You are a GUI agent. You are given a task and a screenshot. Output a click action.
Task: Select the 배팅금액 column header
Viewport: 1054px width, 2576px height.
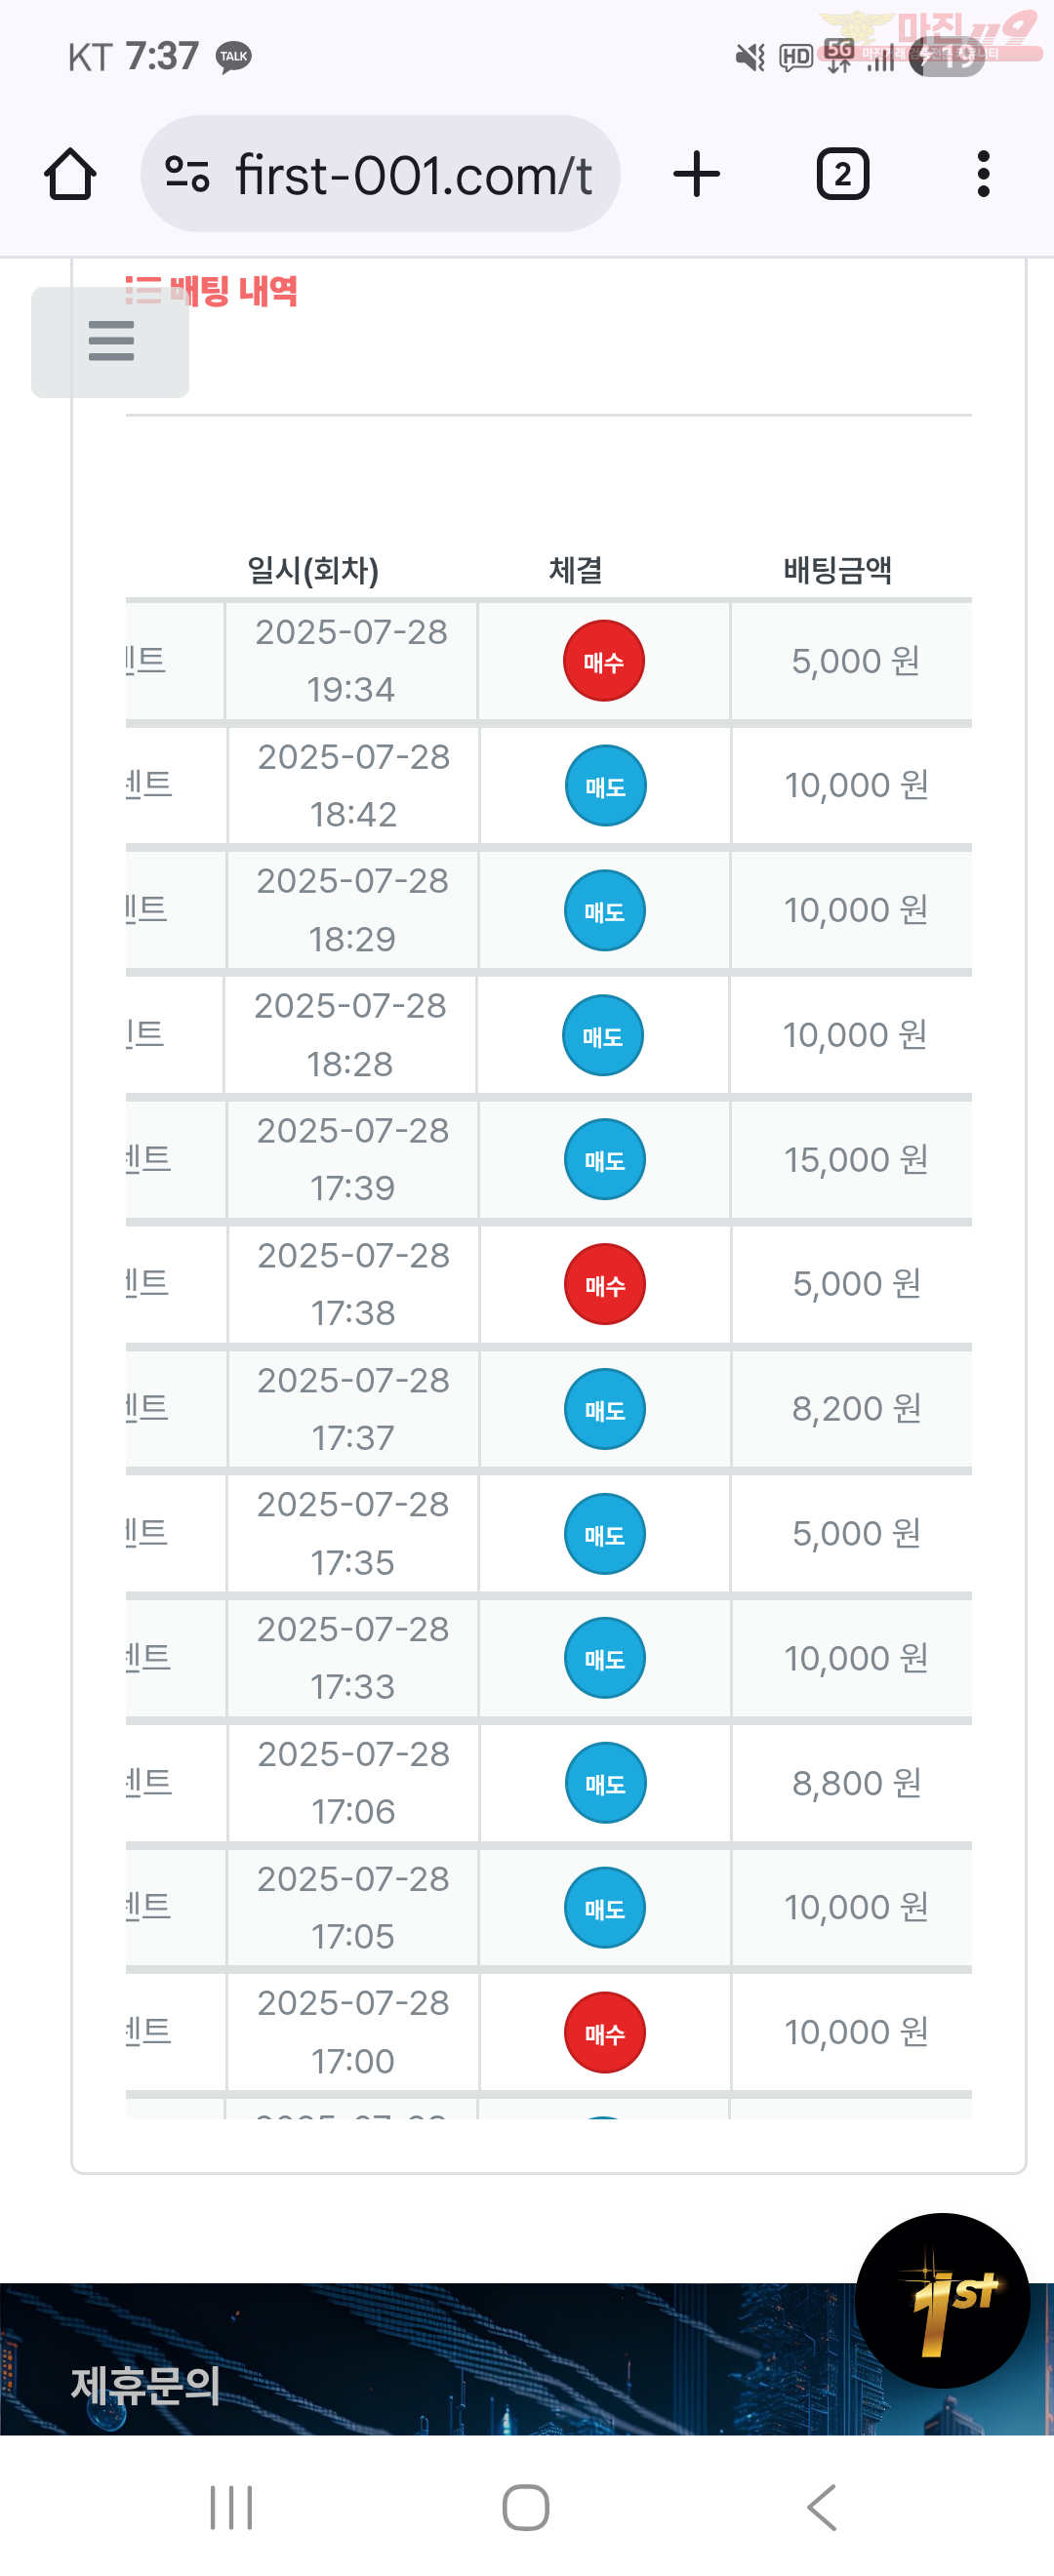pyautogui.click(x=837, y=570)
